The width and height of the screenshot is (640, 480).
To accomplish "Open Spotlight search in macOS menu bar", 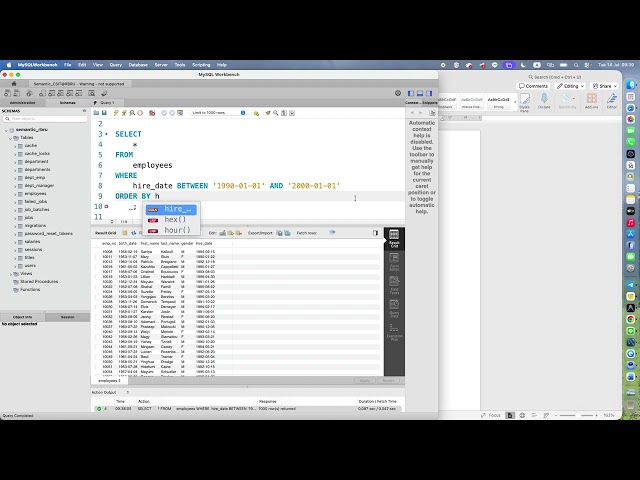I will (x=576, y=65).
